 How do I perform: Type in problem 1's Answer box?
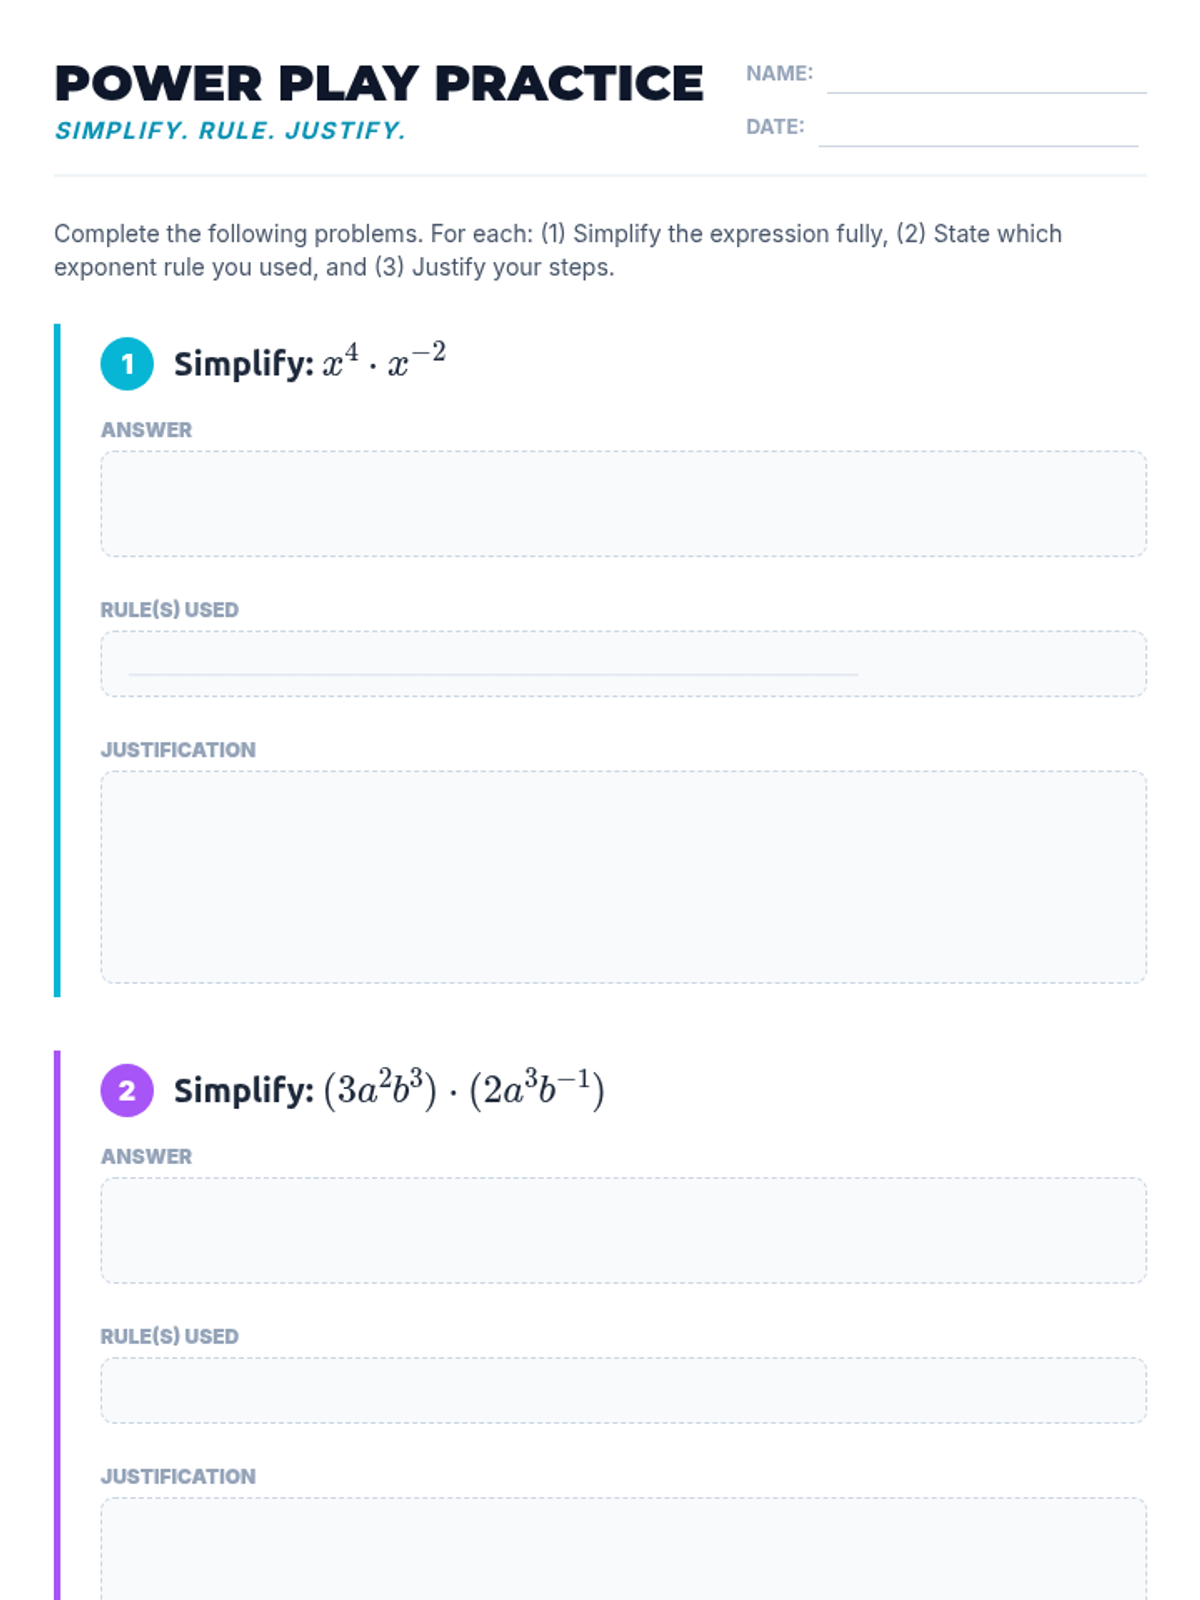tap(623, 504)
